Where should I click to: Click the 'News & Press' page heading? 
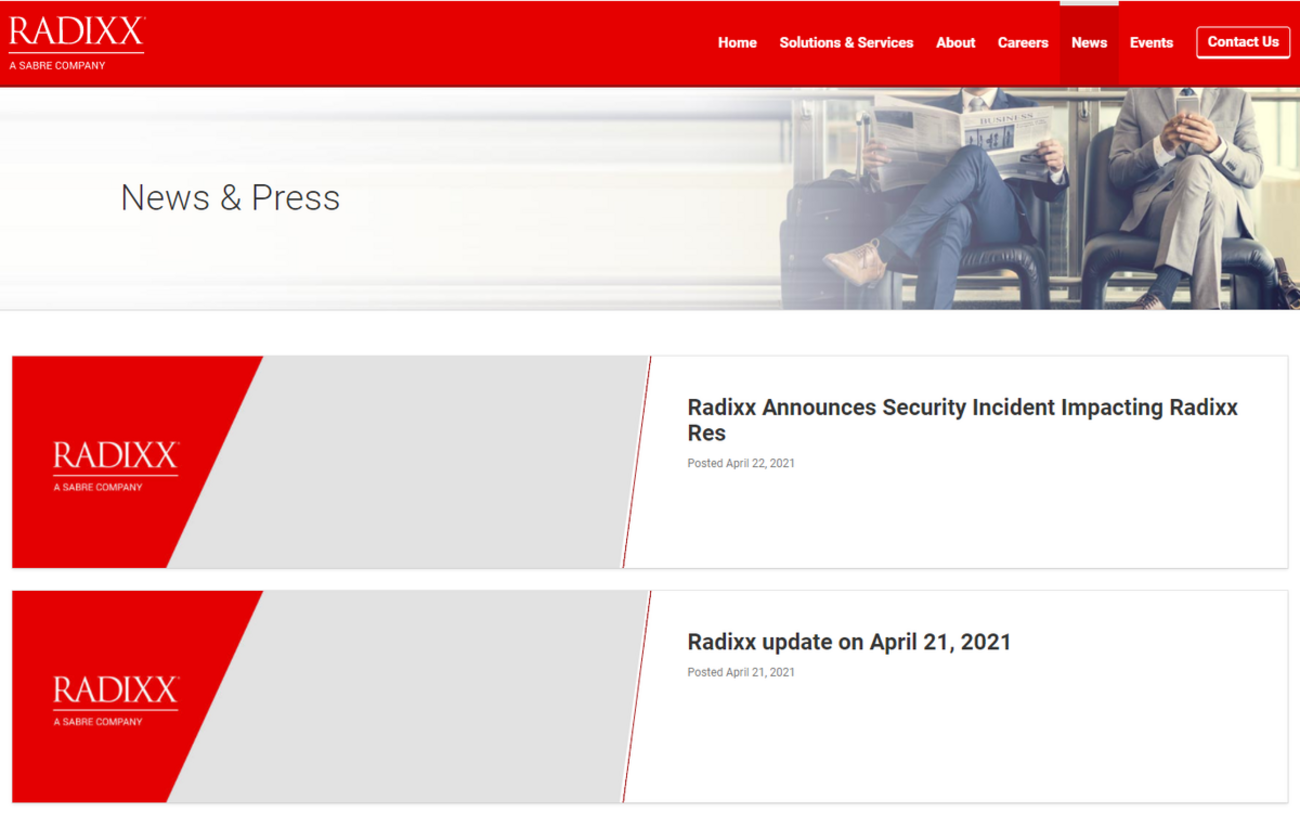230,198
